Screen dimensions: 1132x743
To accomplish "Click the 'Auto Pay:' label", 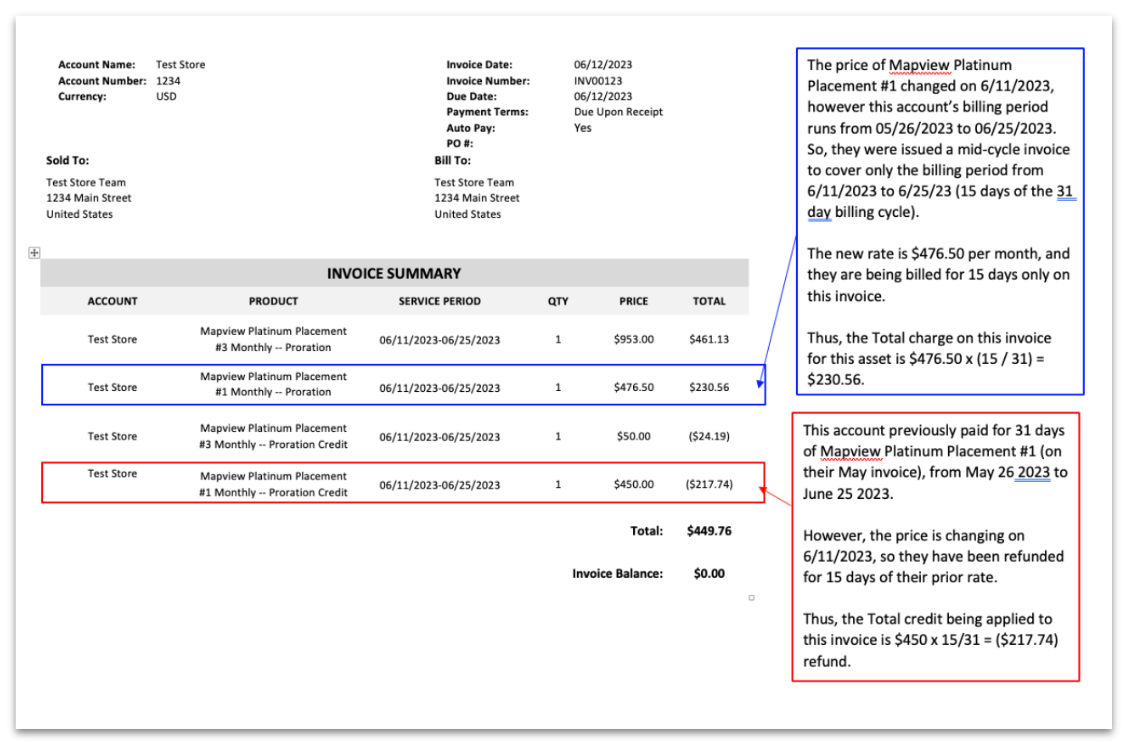I will point(471,128).
